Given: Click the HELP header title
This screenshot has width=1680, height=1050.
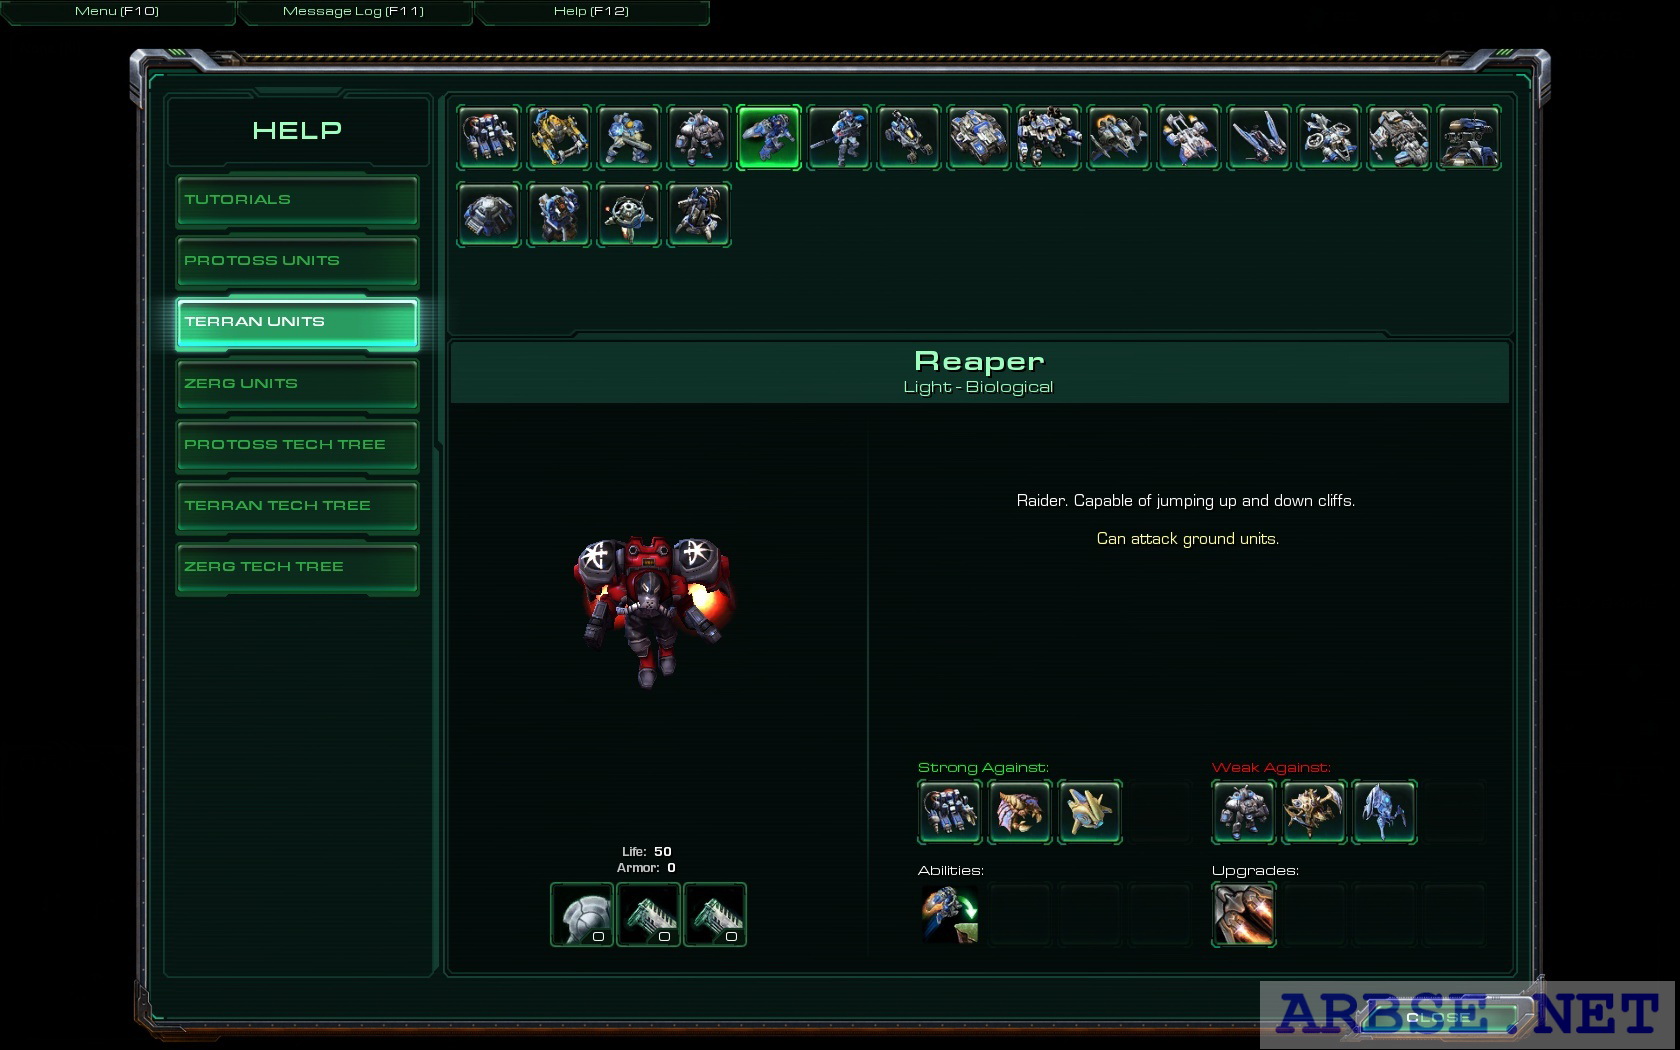Looking at the screenshot, I should [x=297, y=131].
